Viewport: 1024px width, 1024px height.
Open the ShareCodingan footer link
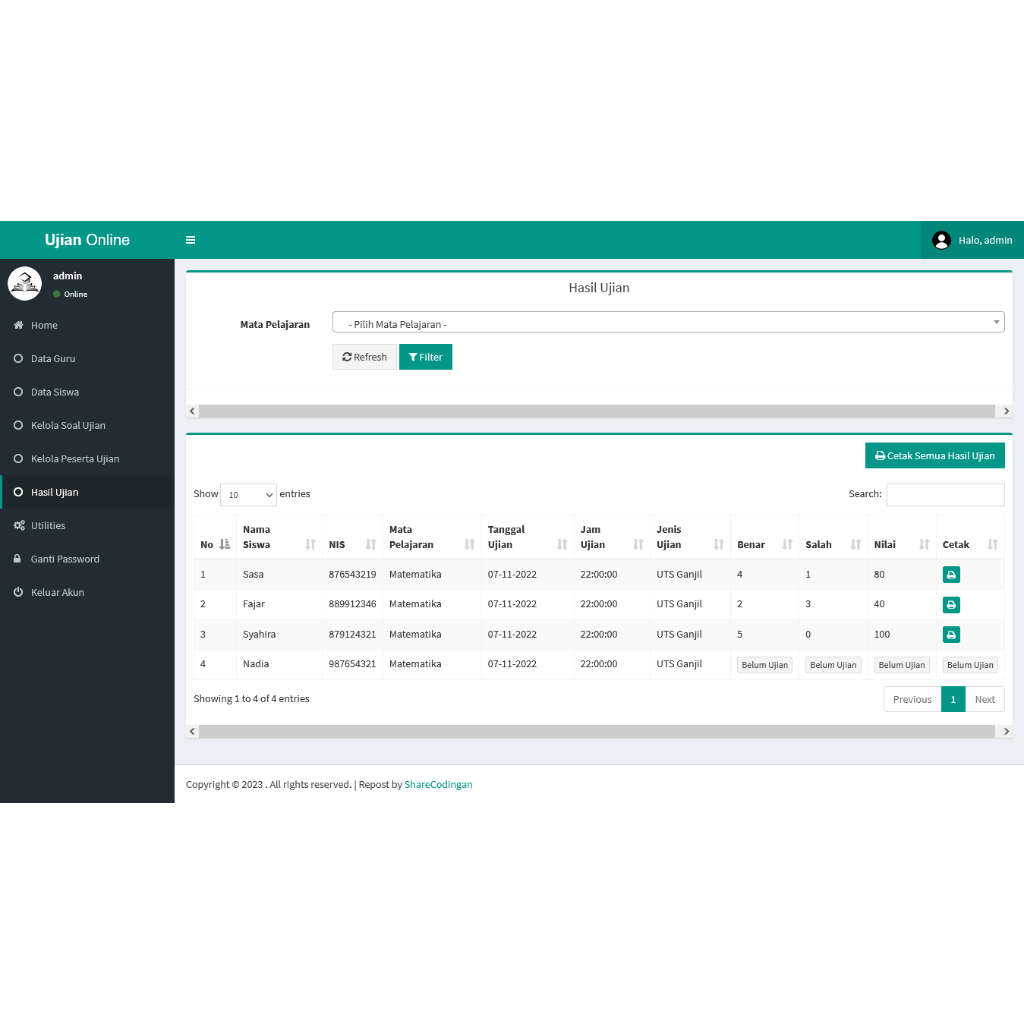click(438, 785)
